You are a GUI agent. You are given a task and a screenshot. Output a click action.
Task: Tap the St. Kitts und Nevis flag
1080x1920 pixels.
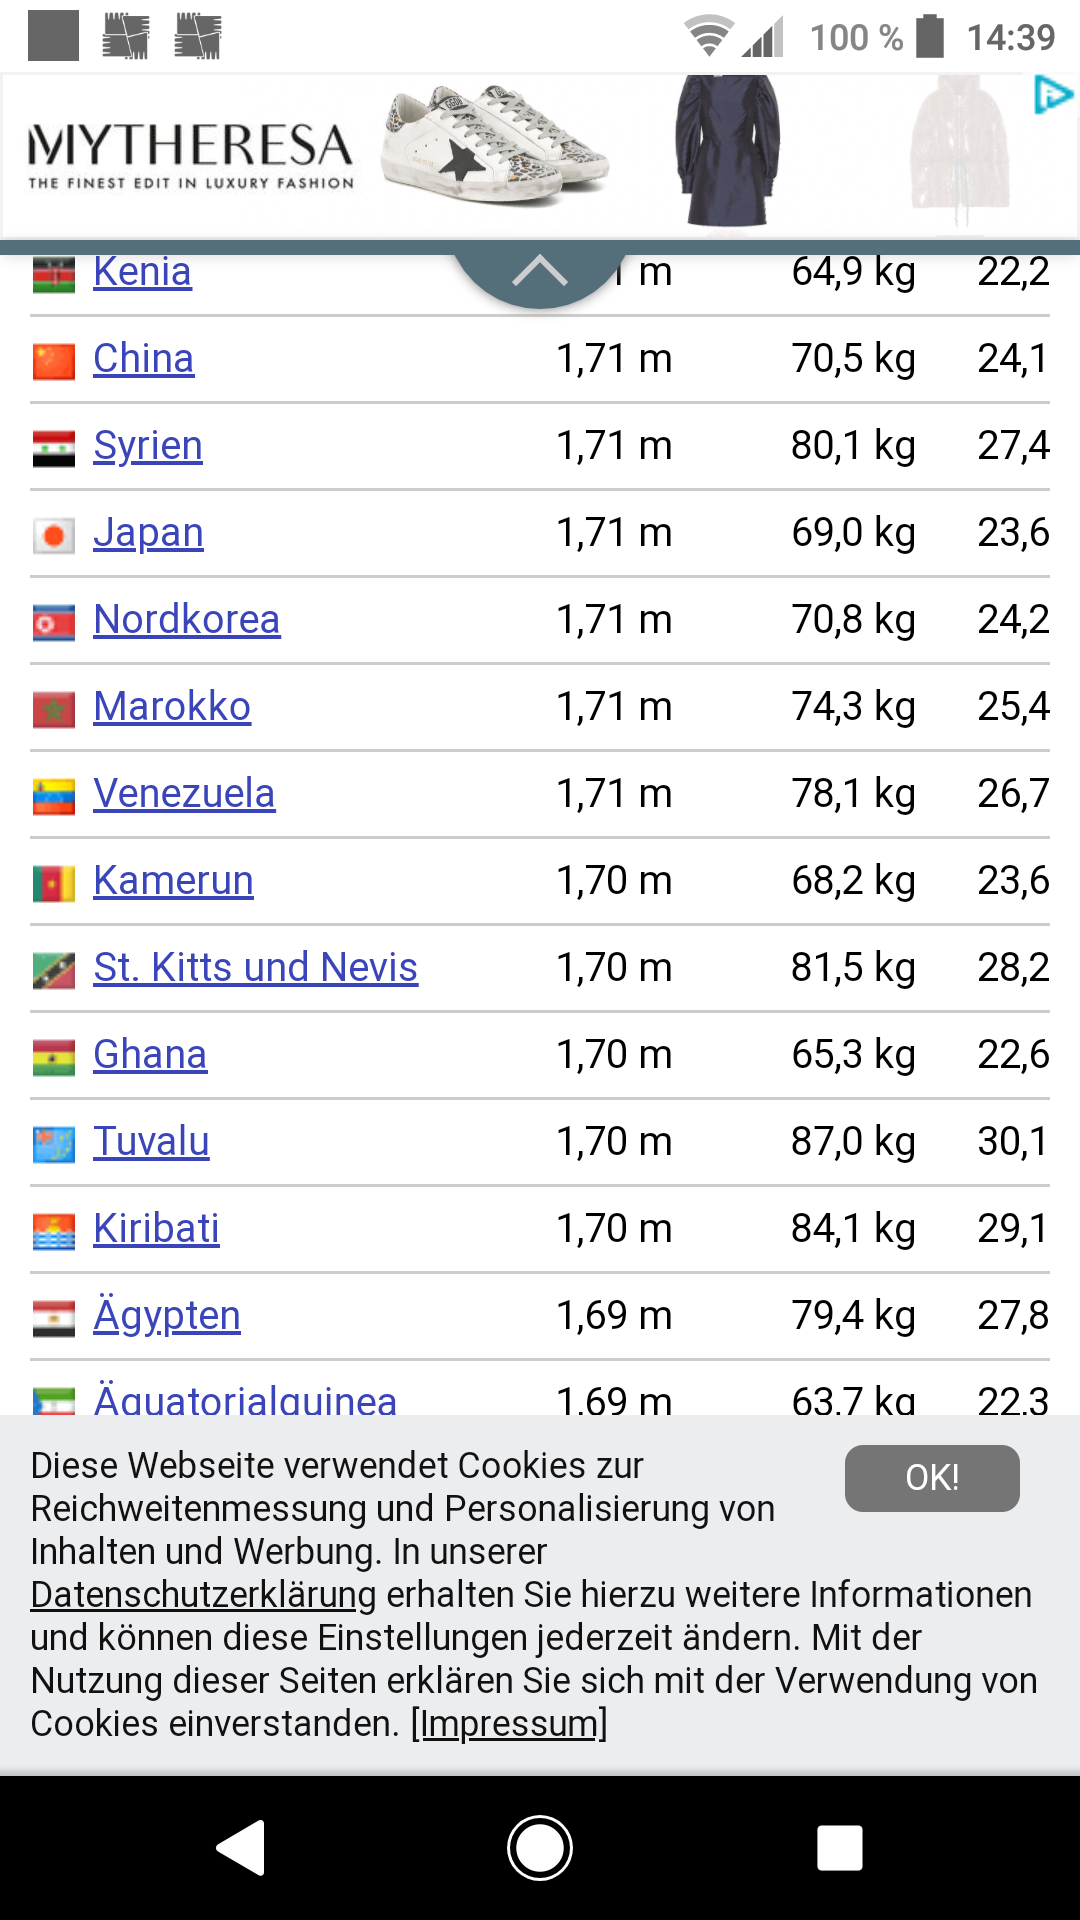(54, 970)
